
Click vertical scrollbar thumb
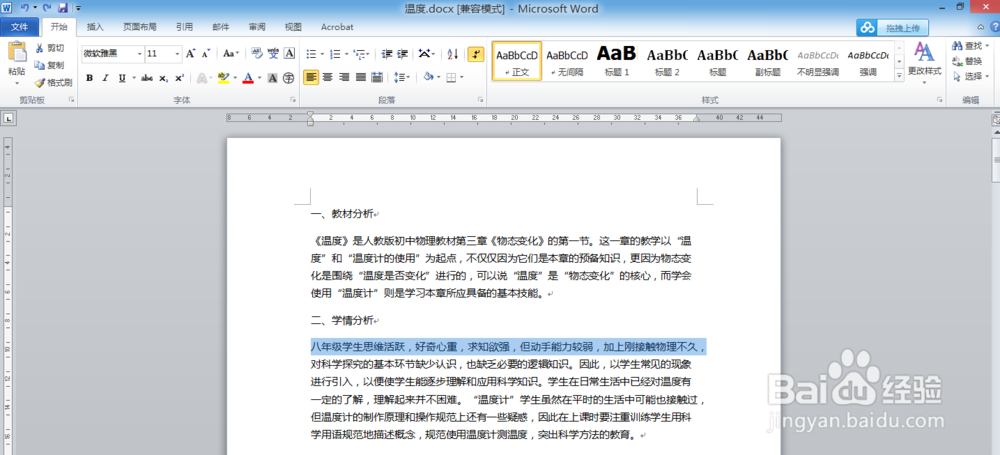pyautogui.click(x=996, y=159)
